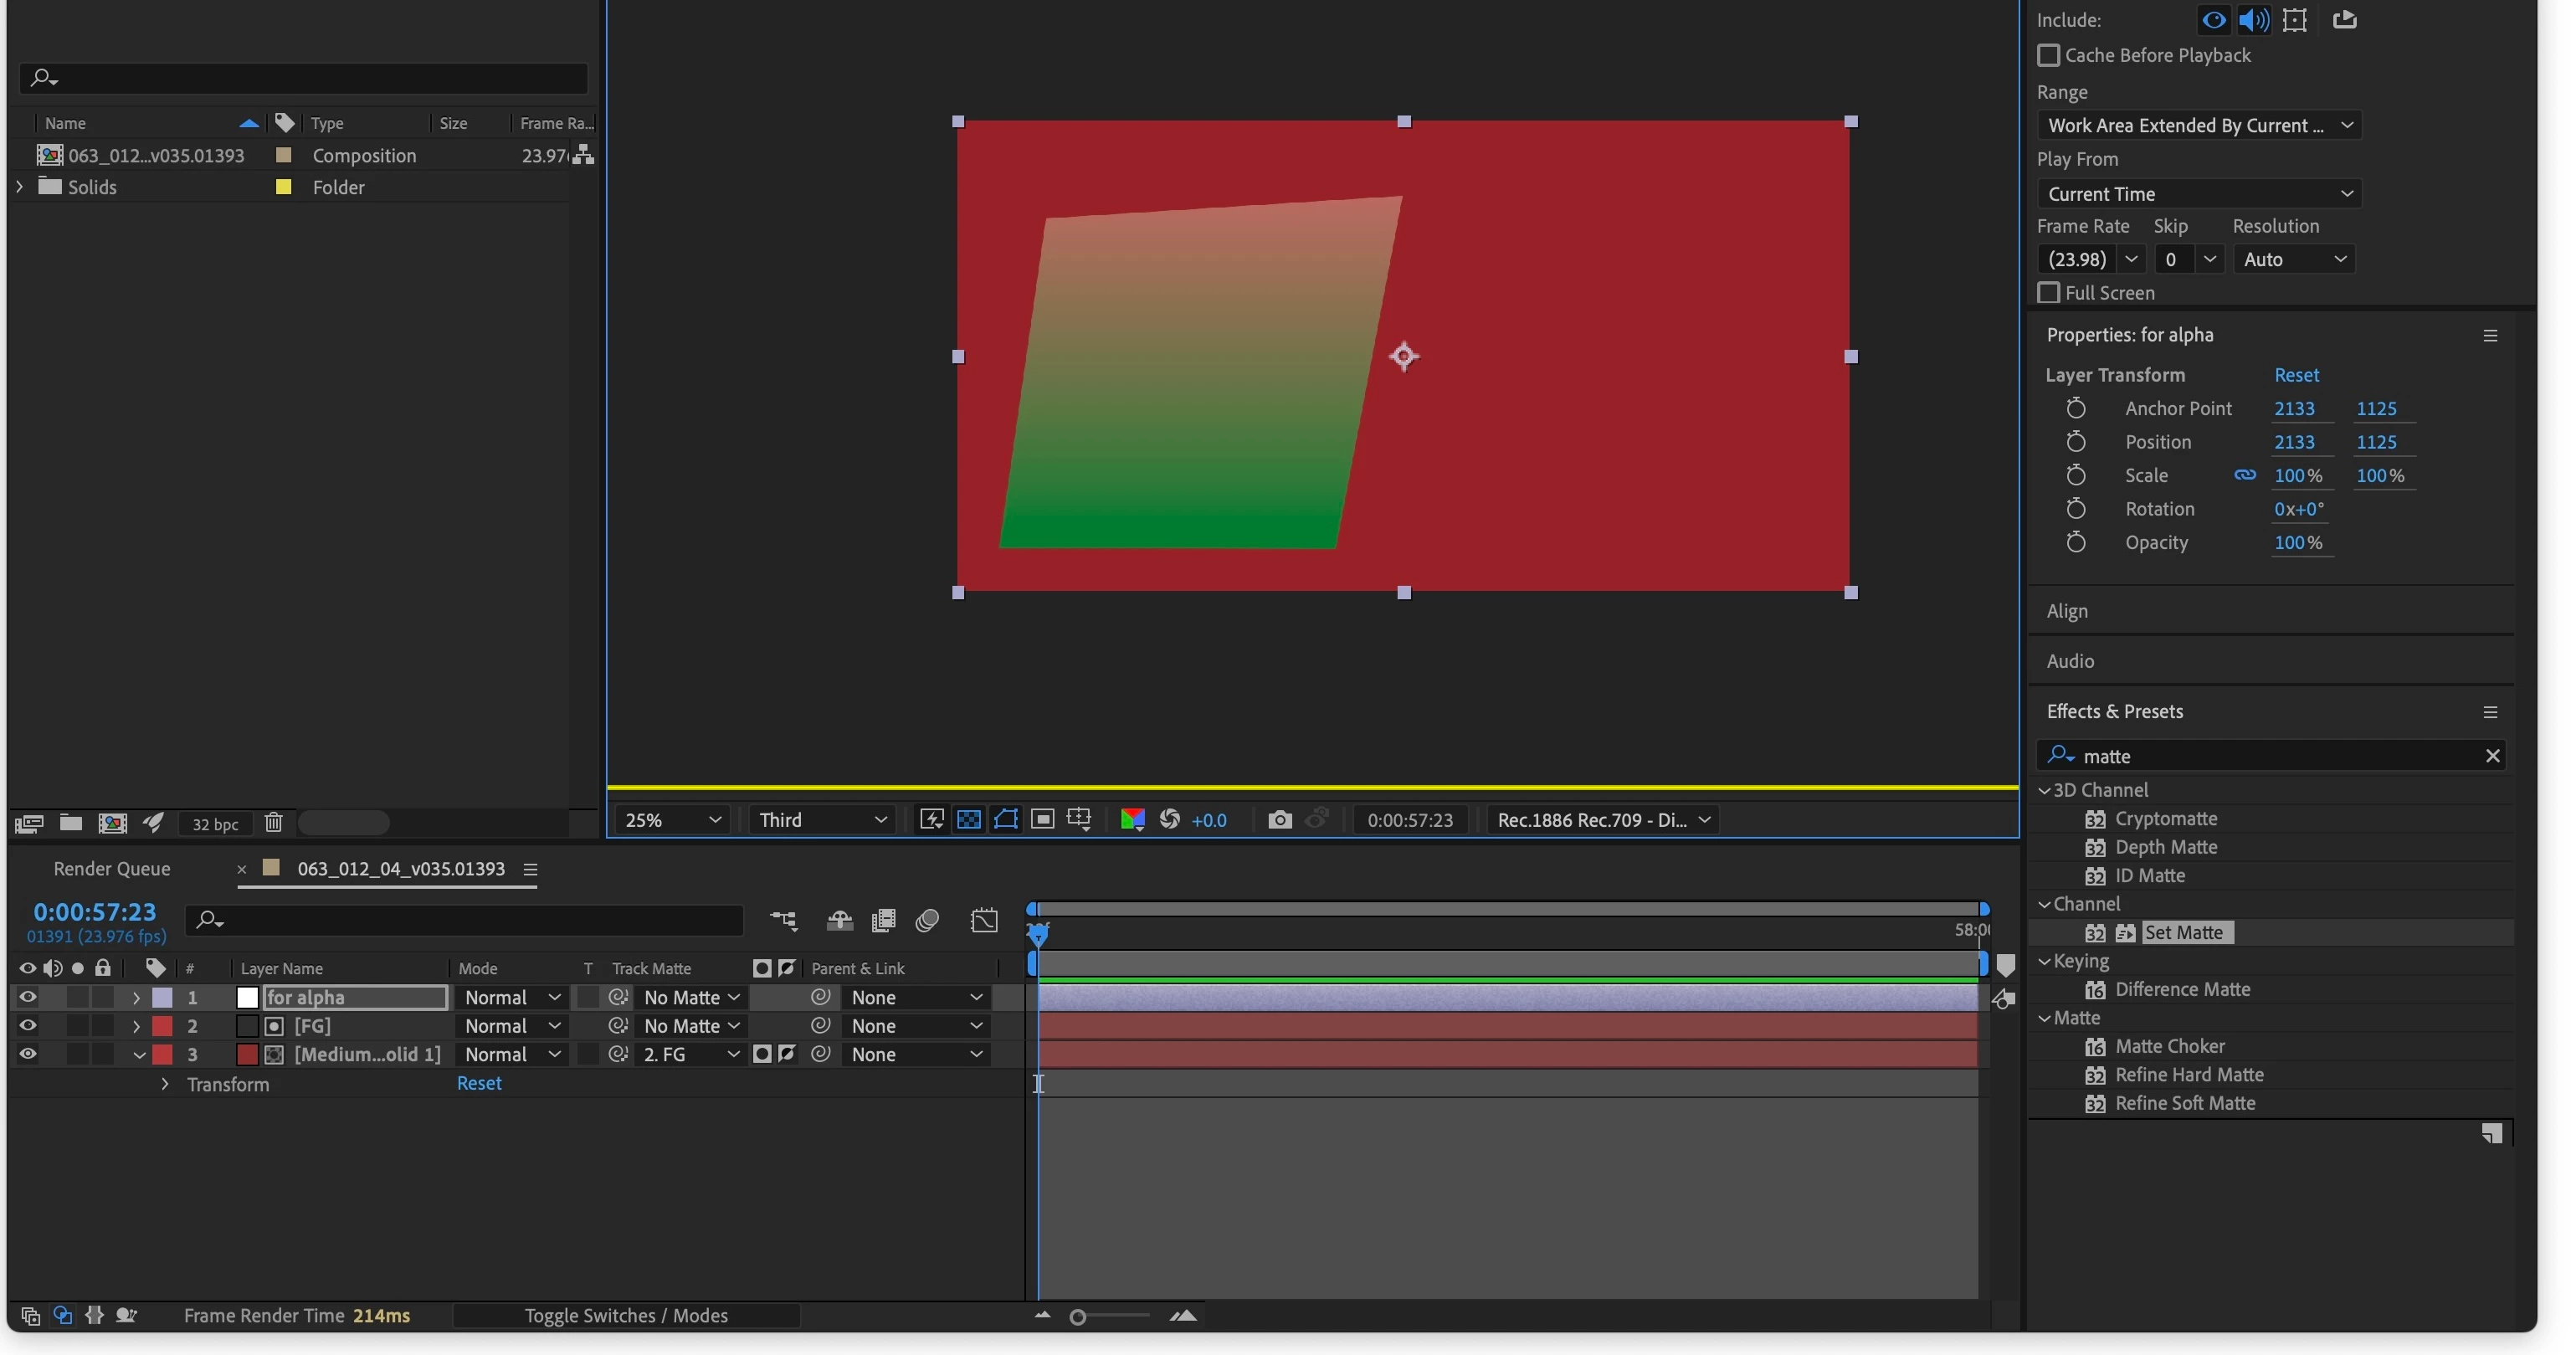Hide the FG layer with eye toggle
The width and height of the screenshot is (2576, 1355).
(x=27, y=1026)
